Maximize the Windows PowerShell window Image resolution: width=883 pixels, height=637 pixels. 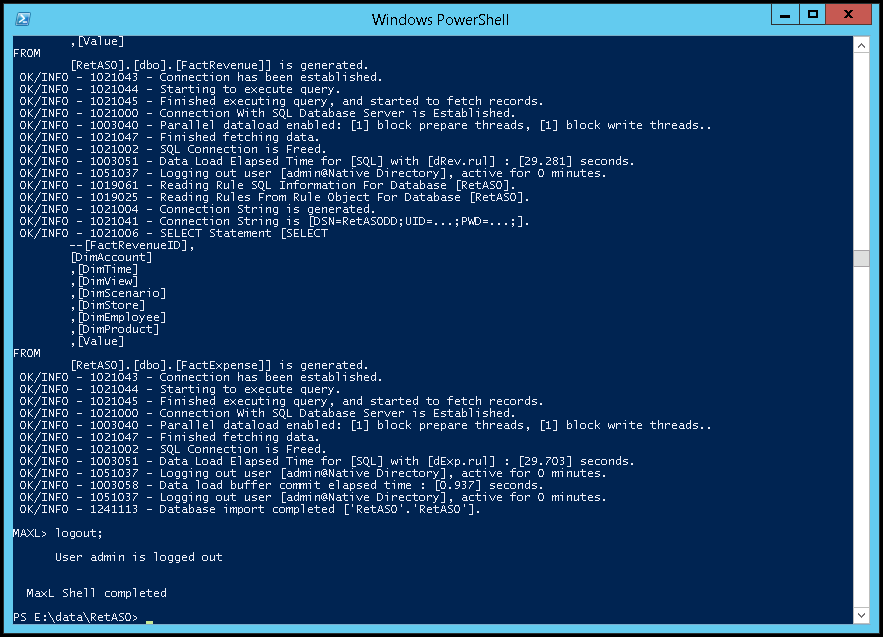tap(813, 15)
